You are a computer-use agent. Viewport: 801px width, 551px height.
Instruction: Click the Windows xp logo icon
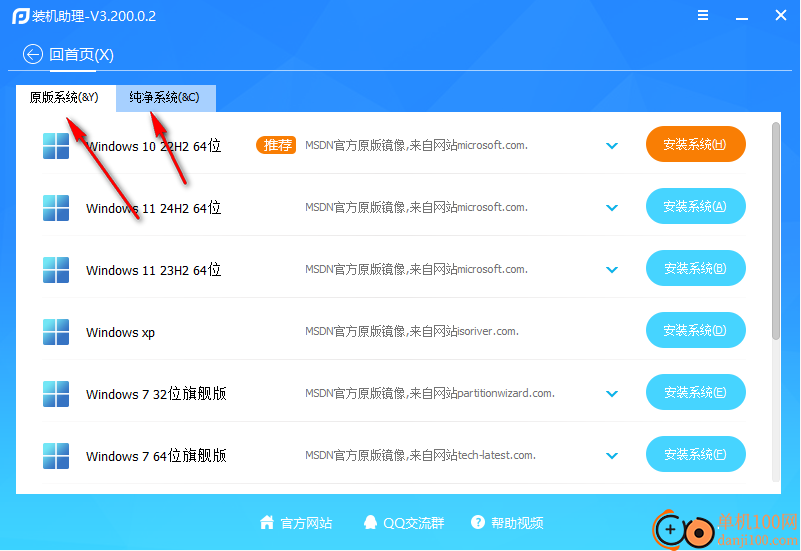[x=56, y=332]
